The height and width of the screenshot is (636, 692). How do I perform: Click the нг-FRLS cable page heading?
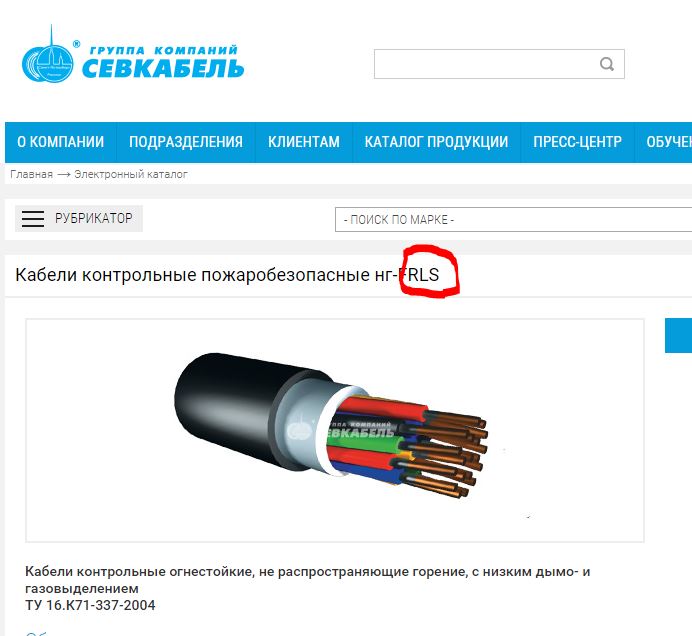coord(227,275)
